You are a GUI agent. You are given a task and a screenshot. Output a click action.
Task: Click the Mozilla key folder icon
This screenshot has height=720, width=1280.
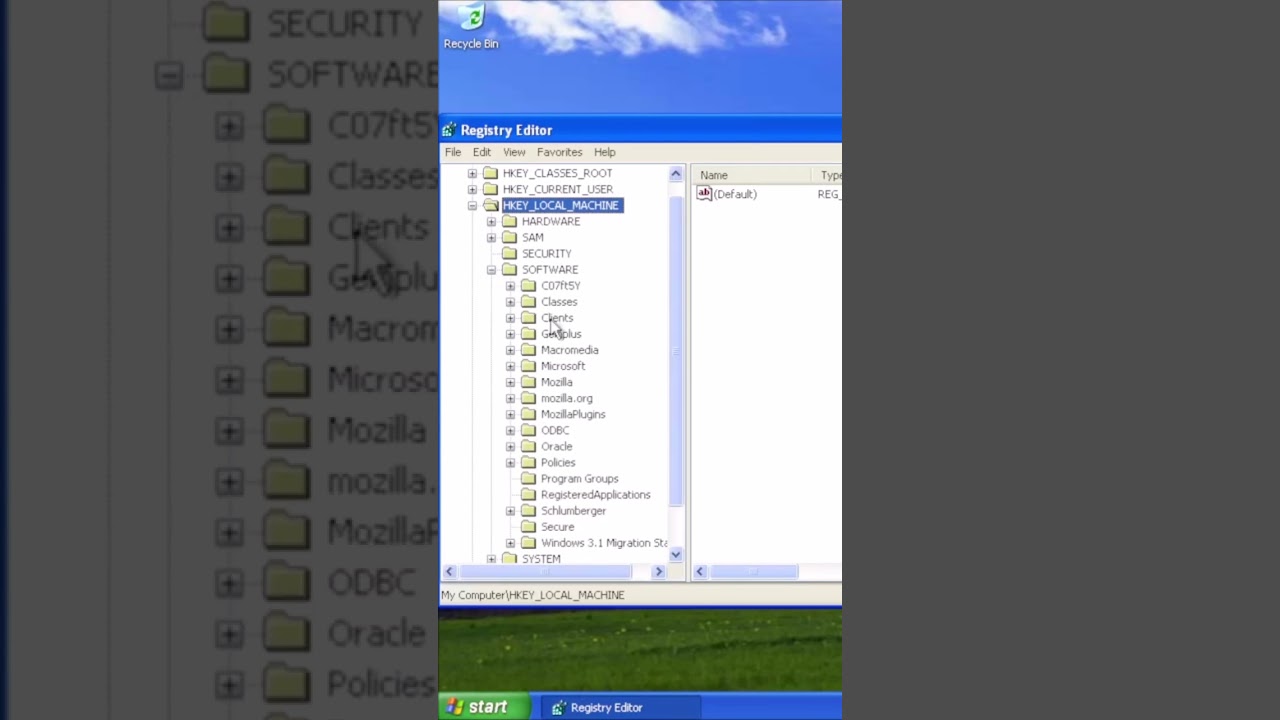point(528,382)
